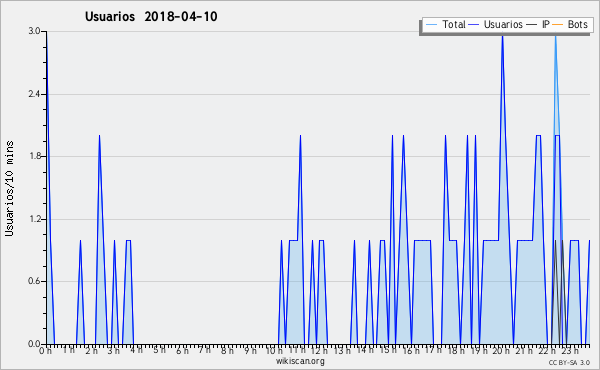The image size is (600, 370).
Task: Select the Total legend label
Action: (454, 24)
